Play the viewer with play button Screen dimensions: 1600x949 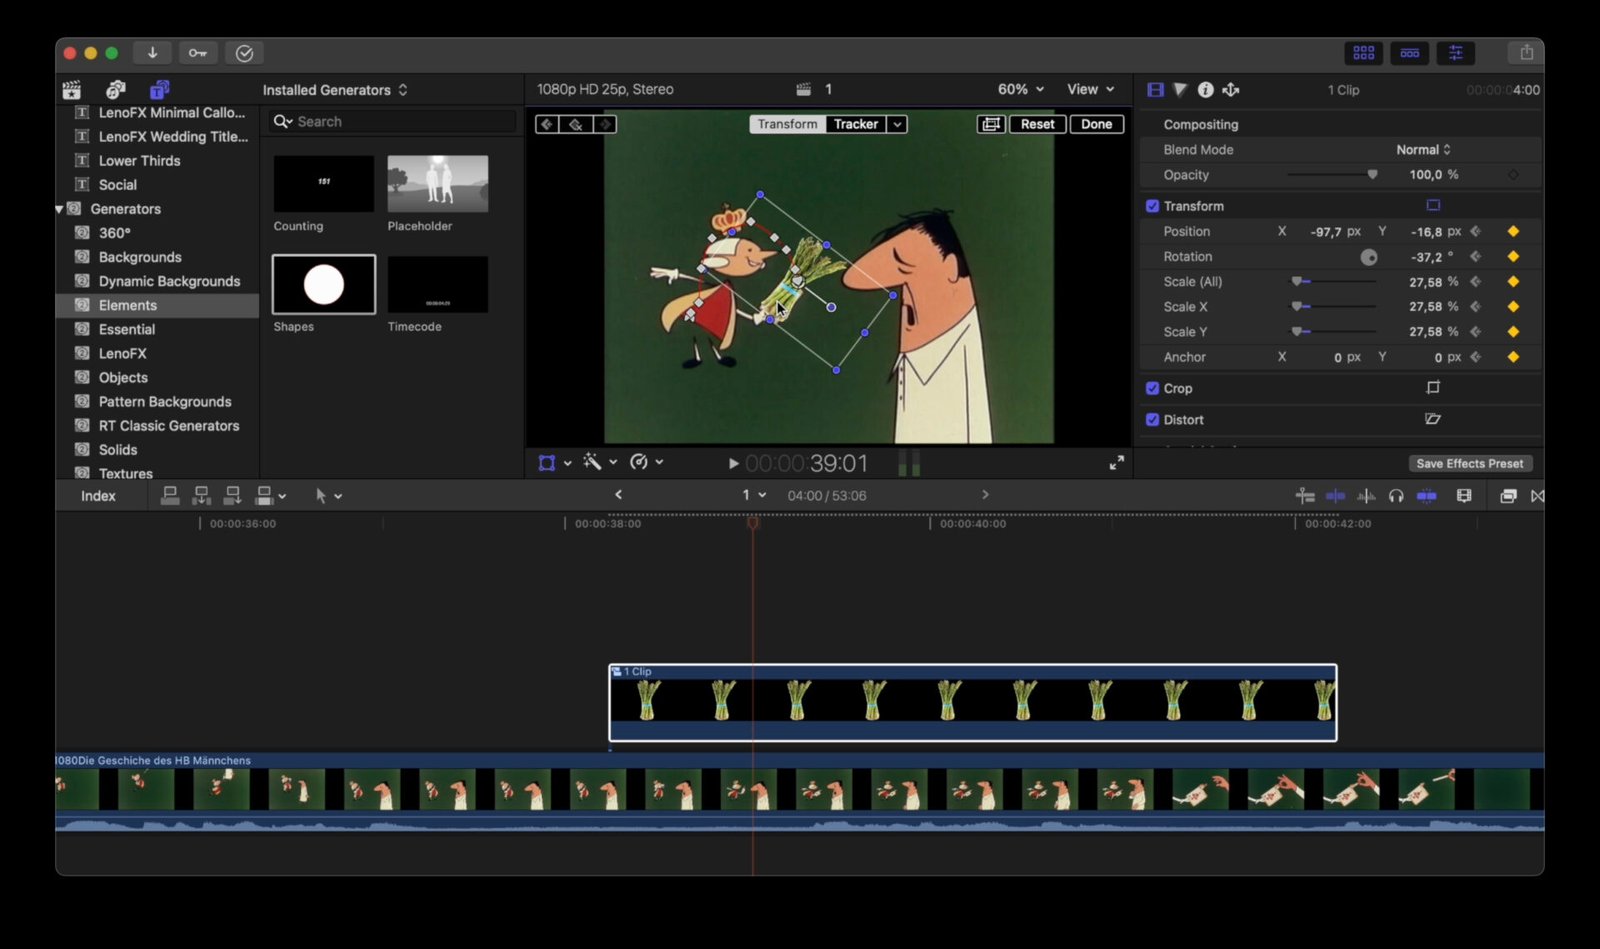733,464
